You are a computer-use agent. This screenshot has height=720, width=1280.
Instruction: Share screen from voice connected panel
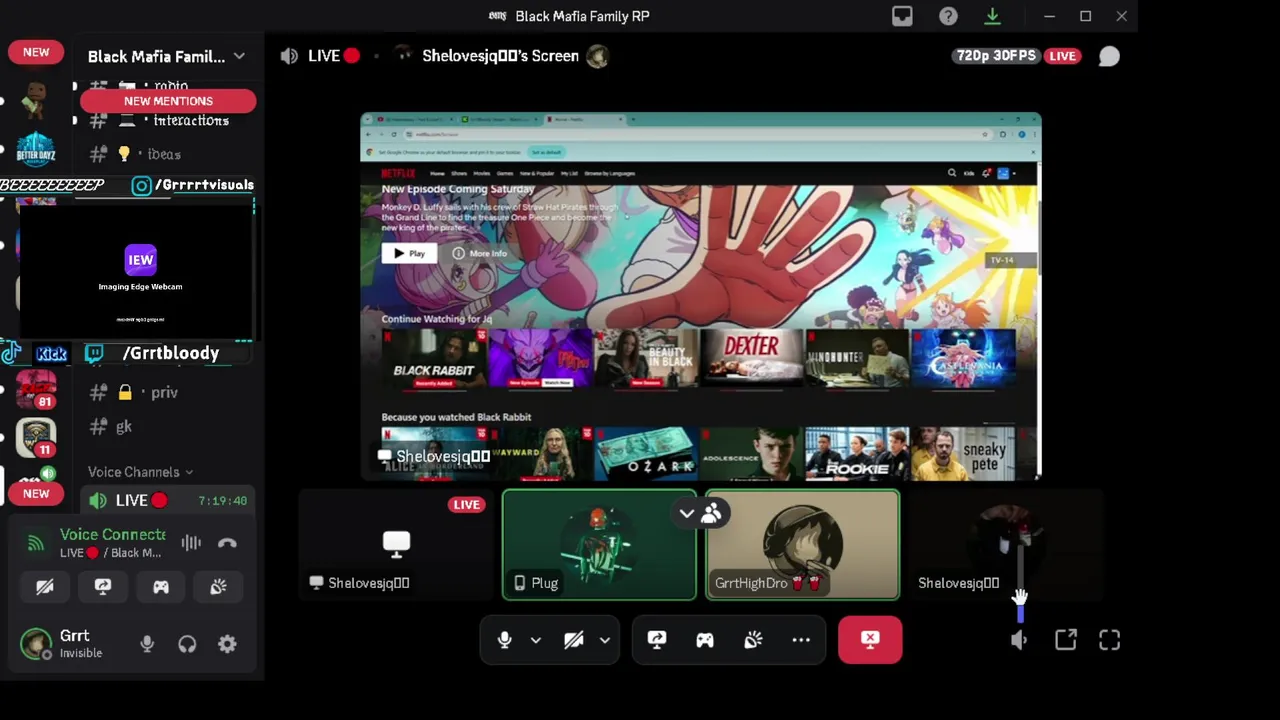point(103,587)
